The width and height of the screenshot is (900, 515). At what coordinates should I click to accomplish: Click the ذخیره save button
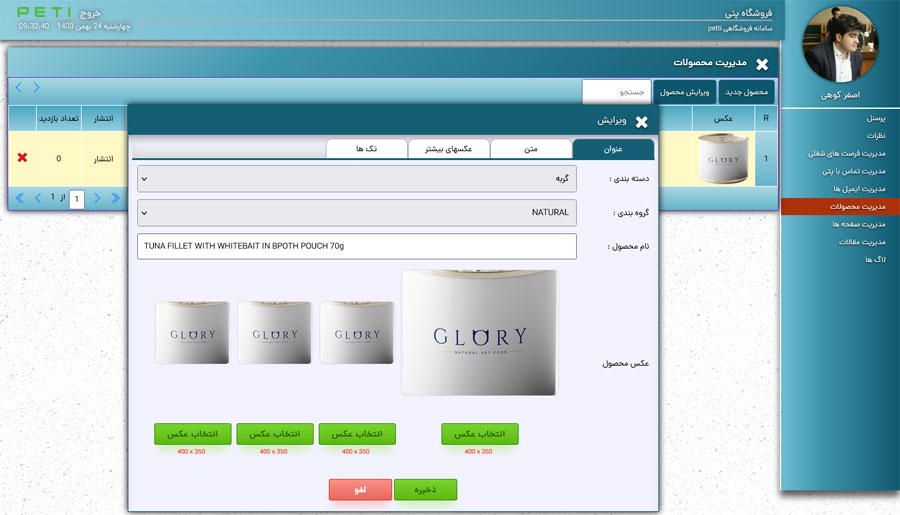point(425,490)
